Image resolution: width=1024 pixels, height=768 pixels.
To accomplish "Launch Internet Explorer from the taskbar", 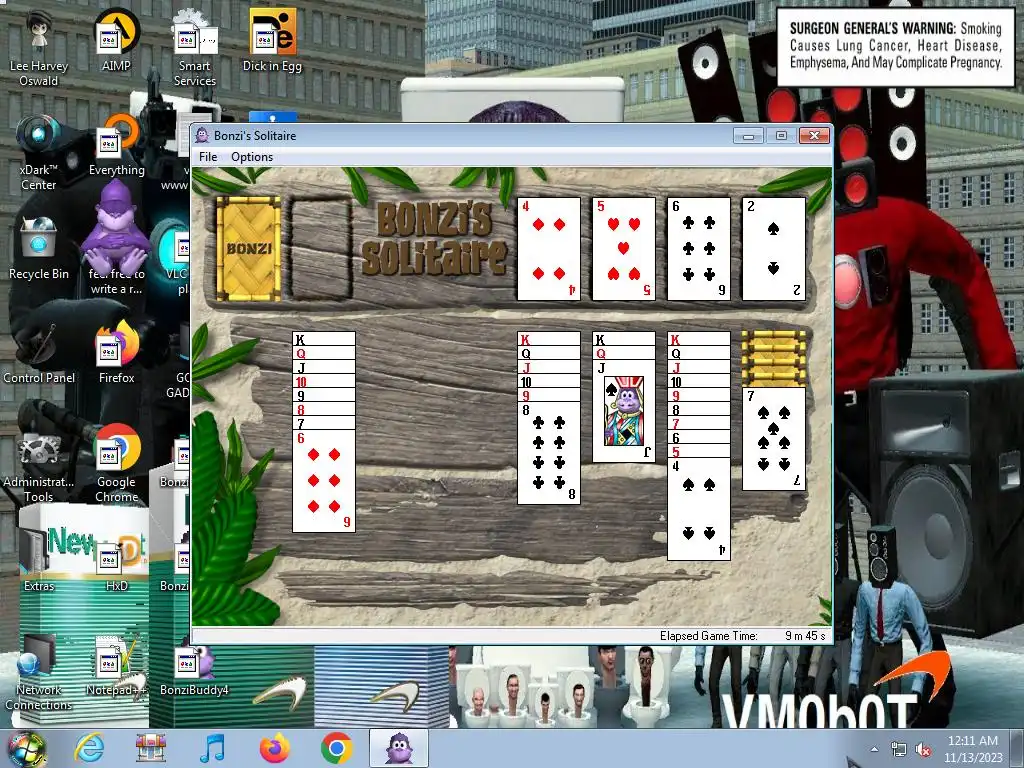I will (x=88, y=748).
